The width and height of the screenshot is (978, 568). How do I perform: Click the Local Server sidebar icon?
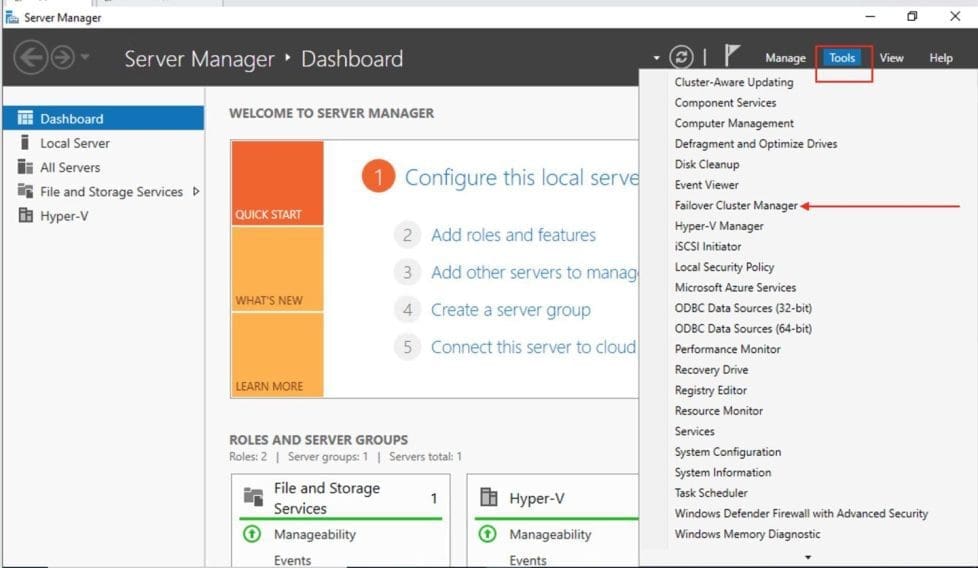click(x=26, y=143)
